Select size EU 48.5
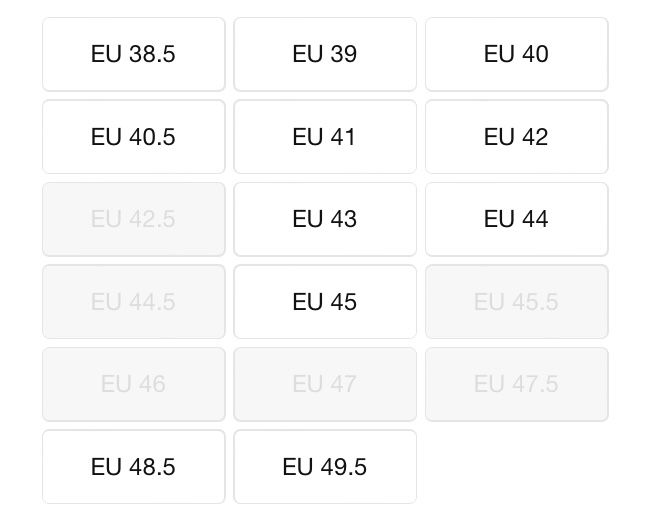This screenshot has height=524, width=652. 133,467
